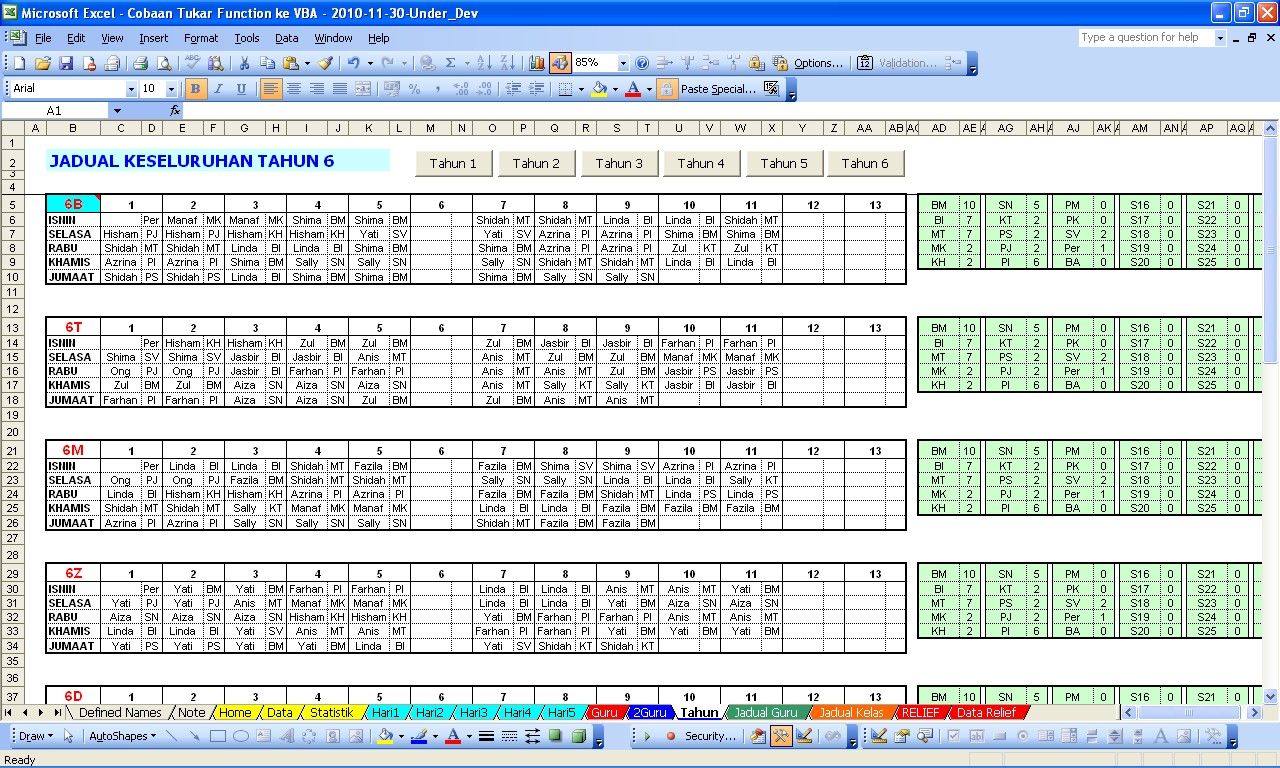Expand the zoom percentage dropdown

tap(623, 63)
